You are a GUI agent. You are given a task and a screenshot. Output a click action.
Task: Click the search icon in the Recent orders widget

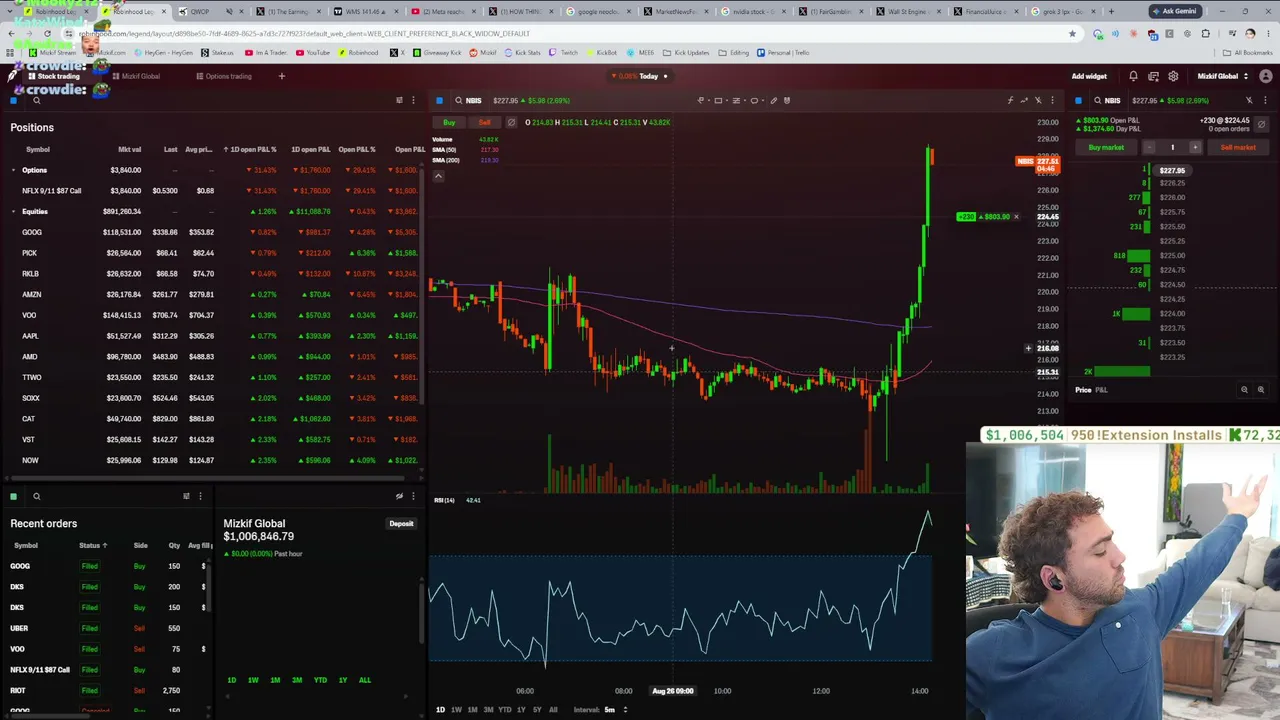point(36,496)
